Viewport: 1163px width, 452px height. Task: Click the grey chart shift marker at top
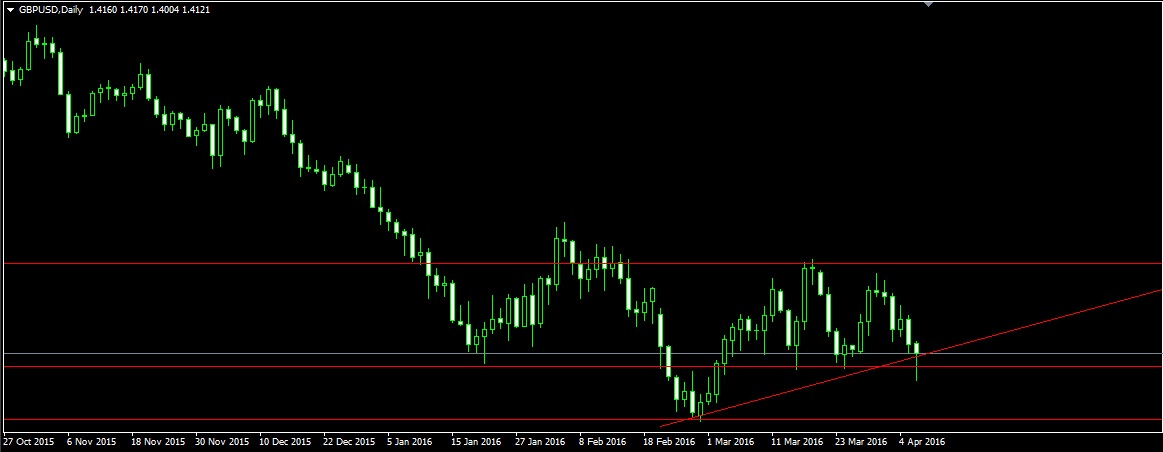coord(928,4)
